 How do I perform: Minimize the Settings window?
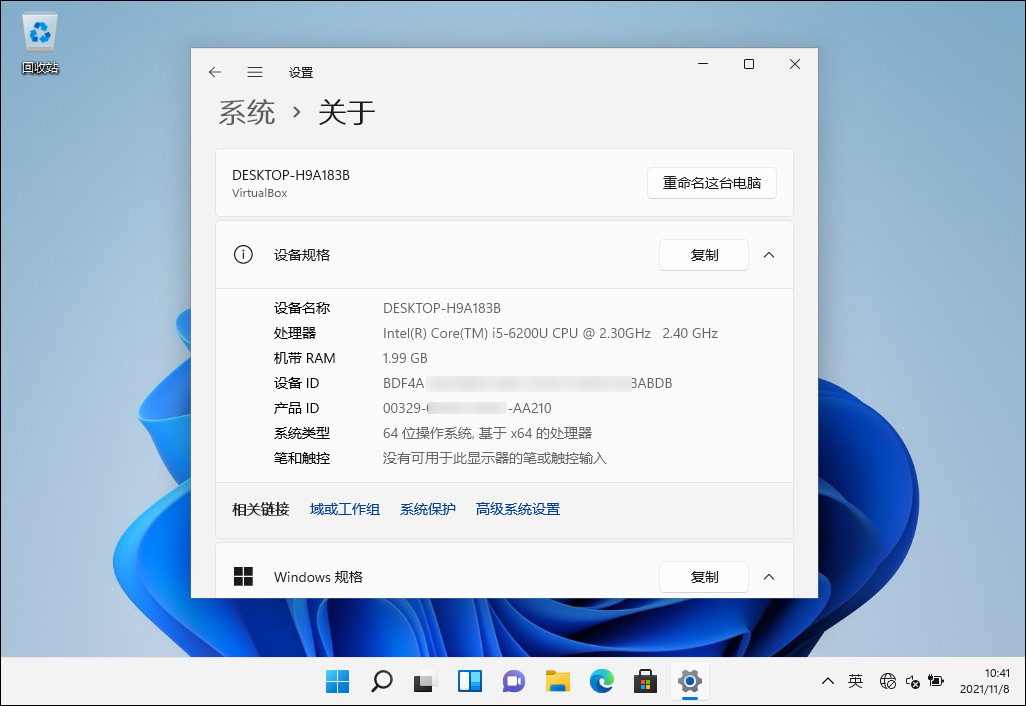tap(703, 64)
